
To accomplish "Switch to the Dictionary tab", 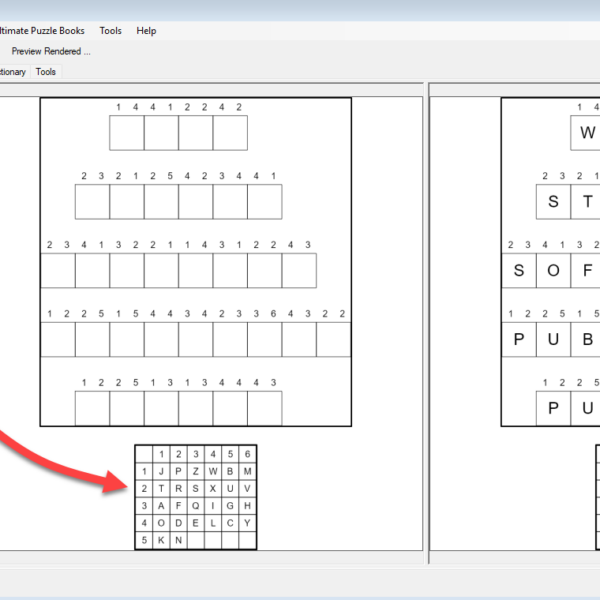I will (12, 72).
